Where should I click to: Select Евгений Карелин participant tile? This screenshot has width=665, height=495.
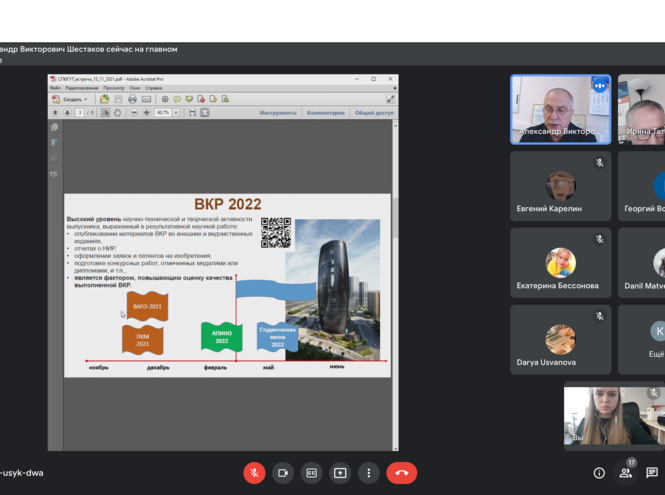pos(560,186)
